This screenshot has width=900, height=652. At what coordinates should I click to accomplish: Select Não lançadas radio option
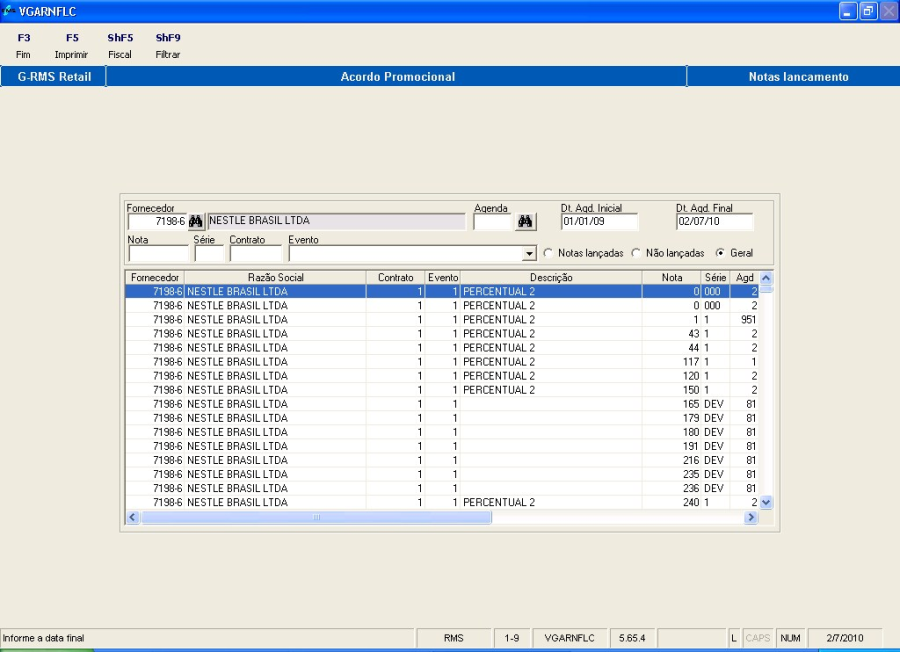(636, 253)
